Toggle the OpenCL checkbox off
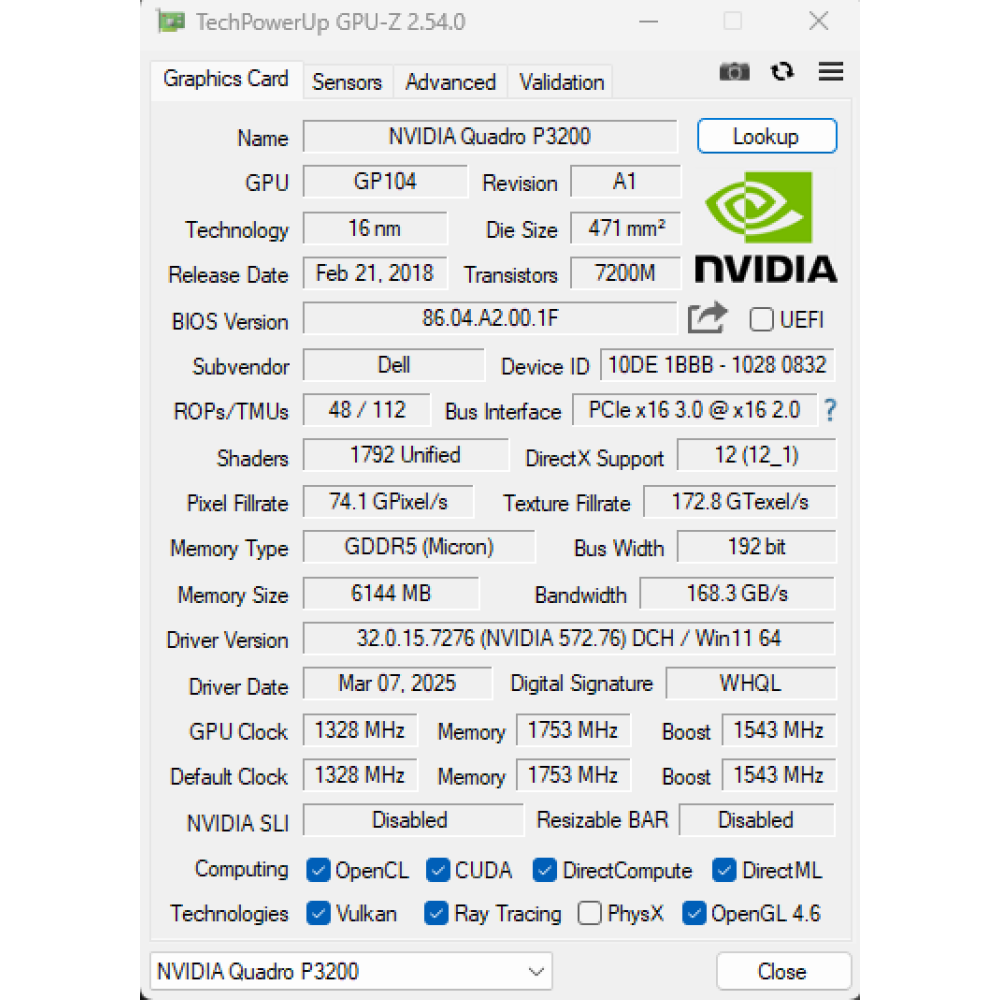Image resolution: width=1000 pixels, height=1000 pixels. click(x=316, y=870)
